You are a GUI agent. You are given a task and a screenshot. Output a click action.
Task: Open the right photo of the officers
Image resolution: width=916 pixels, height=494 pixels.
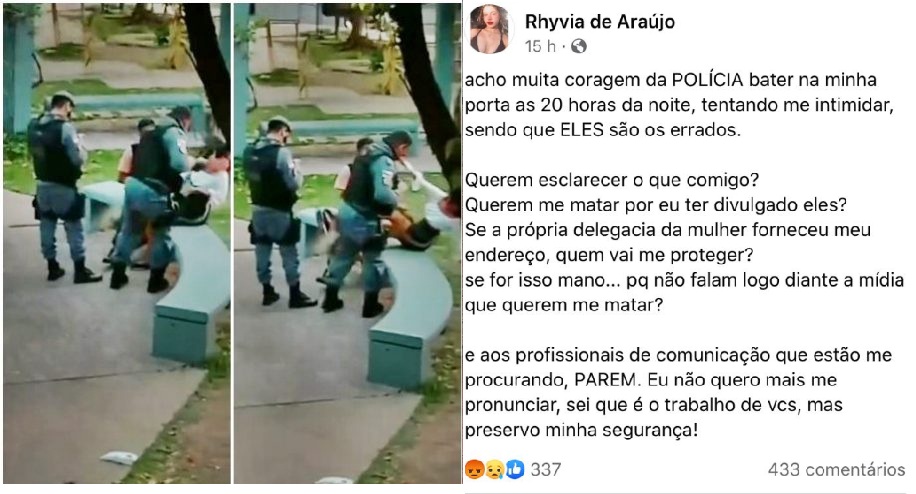coord(347,243)
